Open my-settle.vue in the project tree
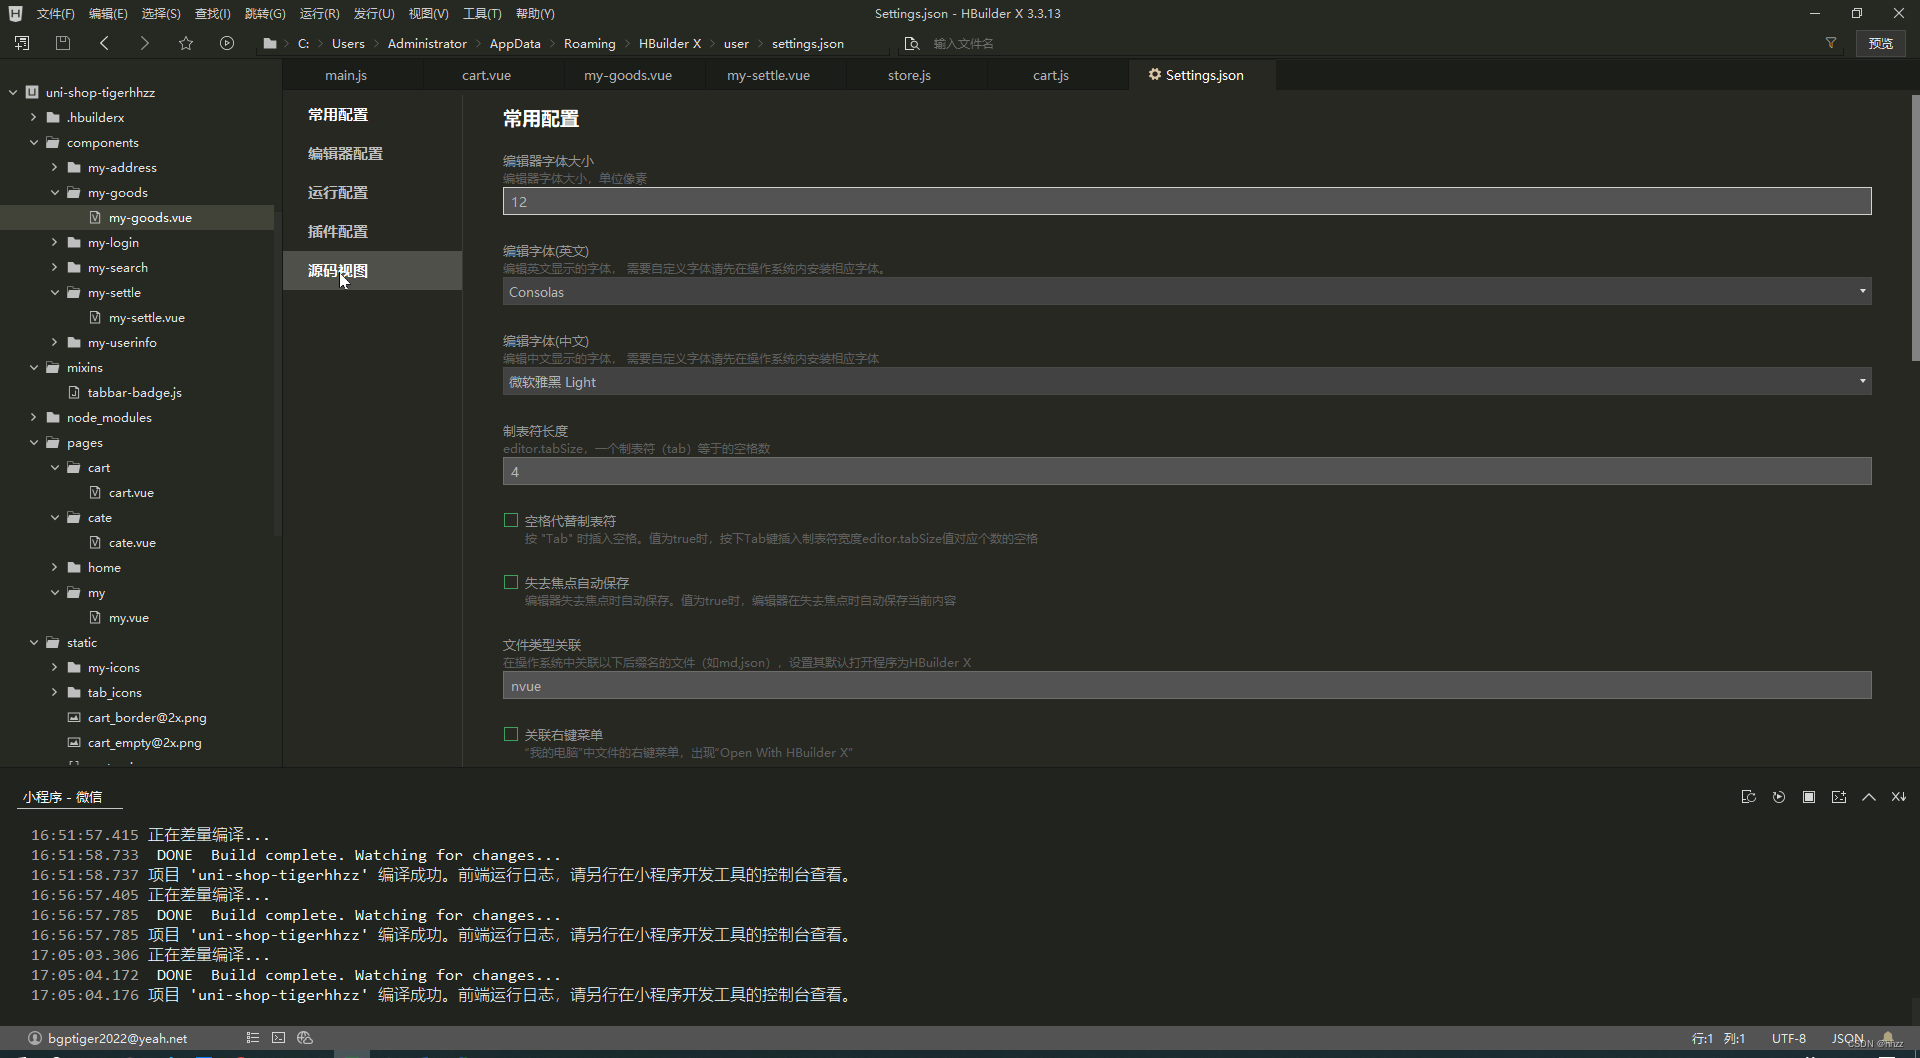Image resolution: width=1920 pixels, height=1058 pixels. (146, 317)
